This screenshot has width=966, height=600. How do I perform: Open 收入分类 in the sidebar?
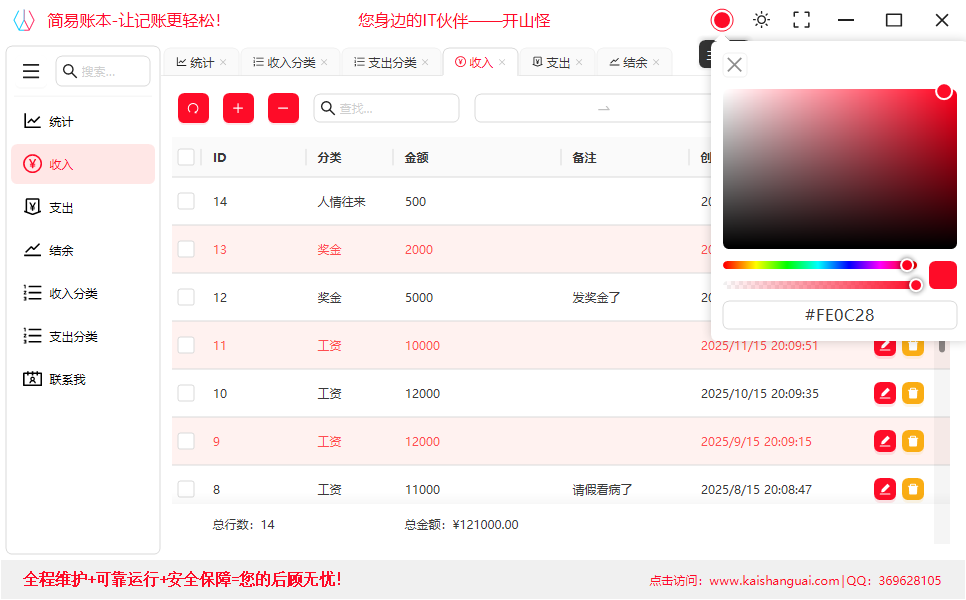83,293
